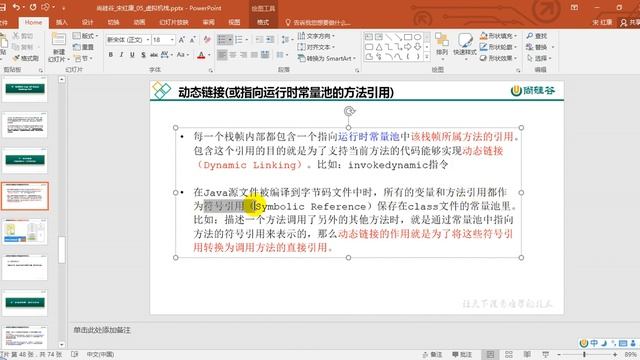Click font color red A swatch
Screen dimensions: 640x360
(x=201, y=55)
